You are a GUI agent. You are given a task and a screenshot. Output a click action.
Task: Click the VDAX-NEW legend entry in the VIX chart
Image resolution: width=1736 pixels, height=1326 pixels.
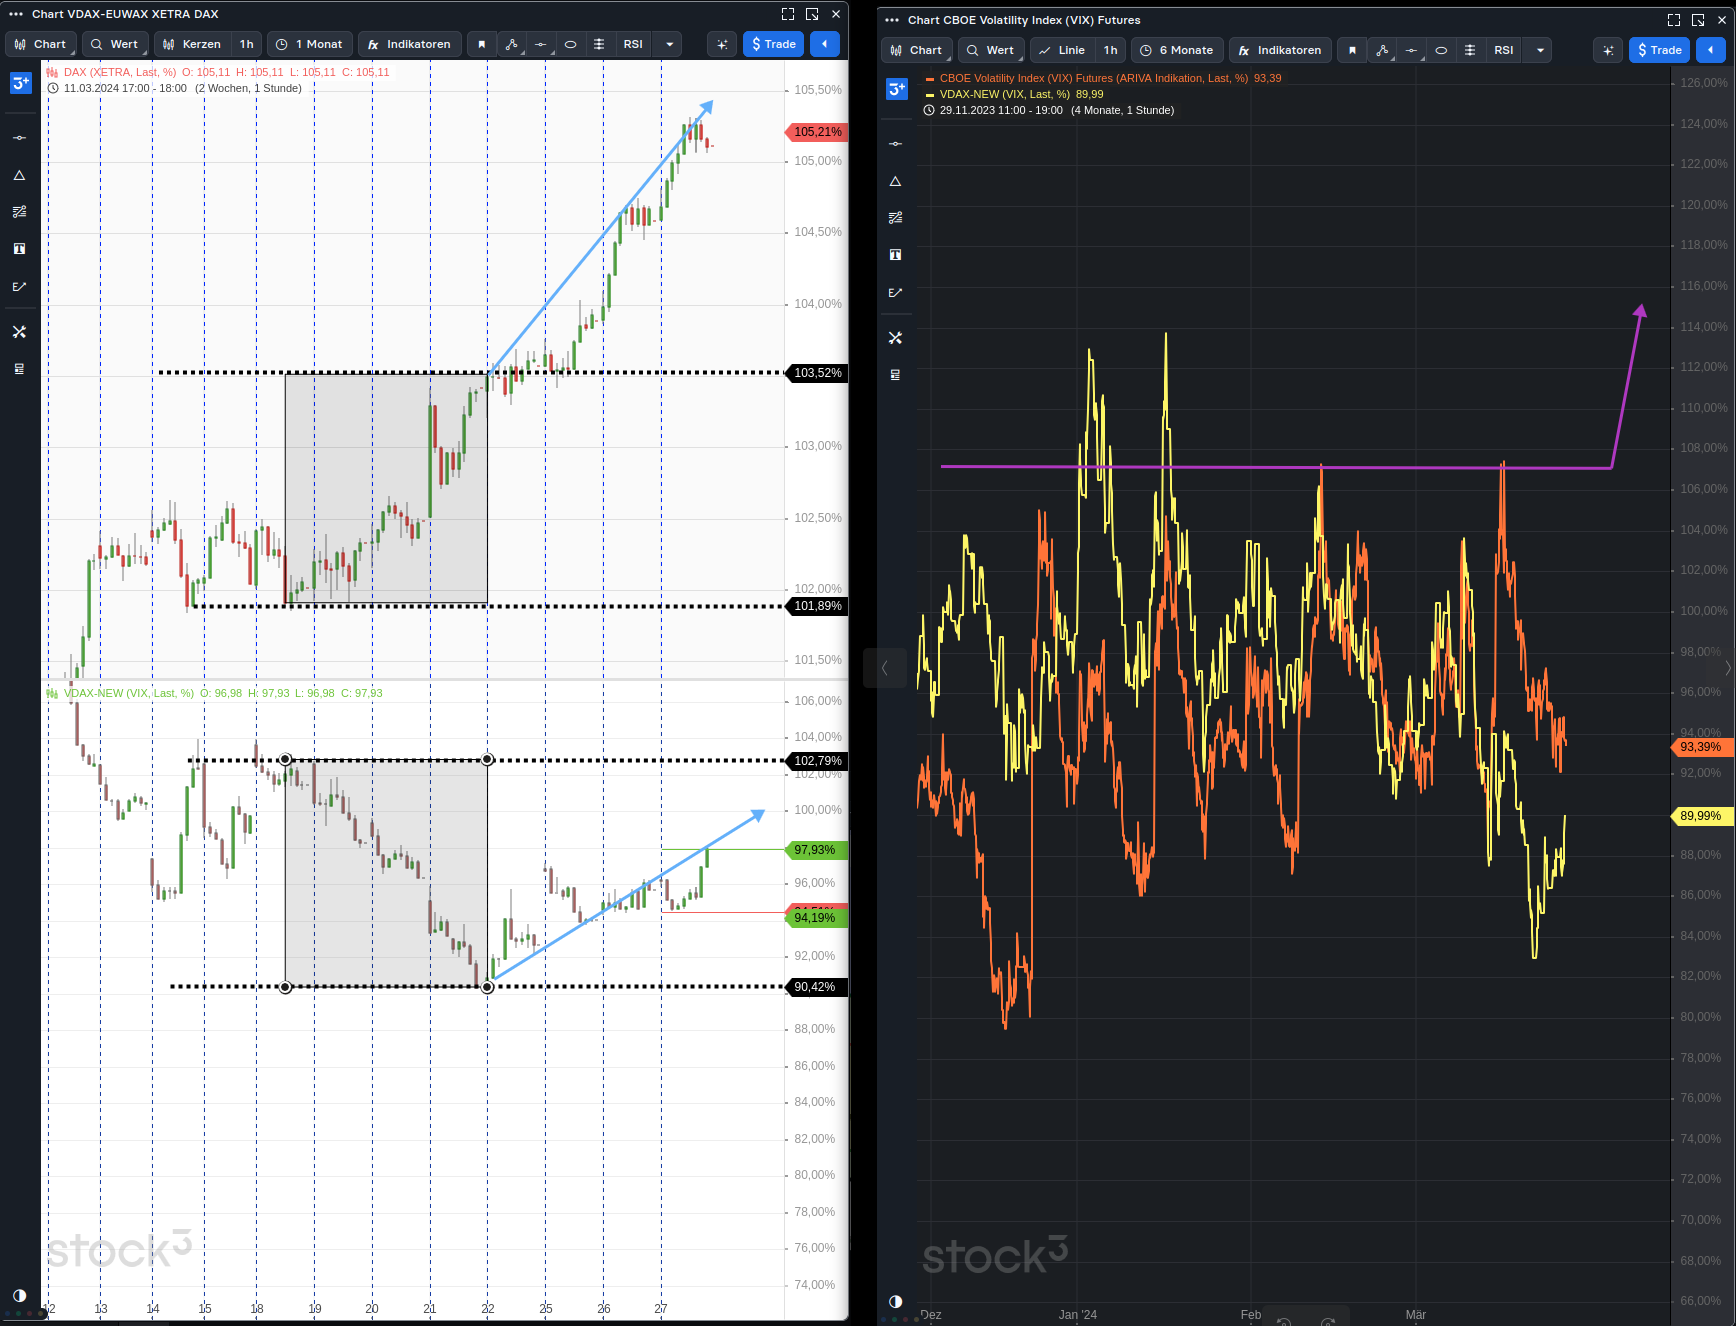pyautogui.click(x=1015, y=94)
